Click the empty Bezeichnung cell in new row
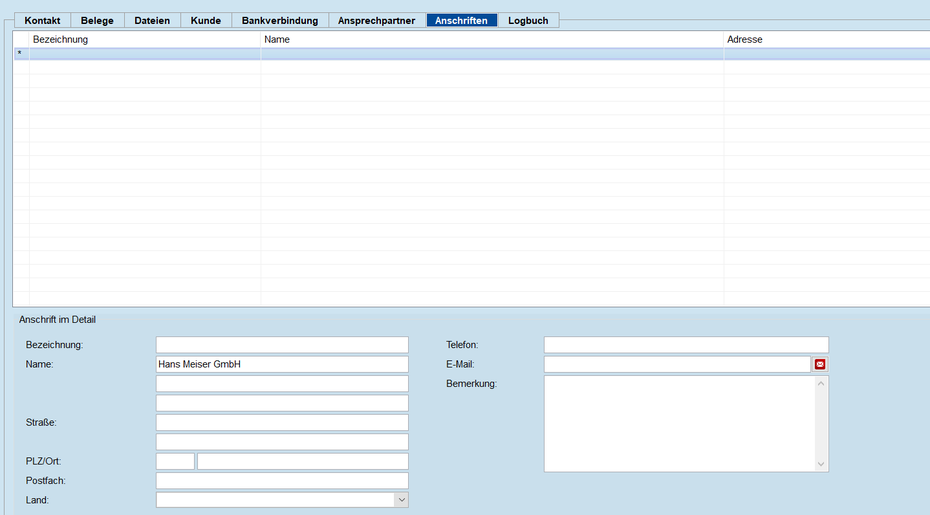This screenshot has height=515, width=930. tap(145, 54)
